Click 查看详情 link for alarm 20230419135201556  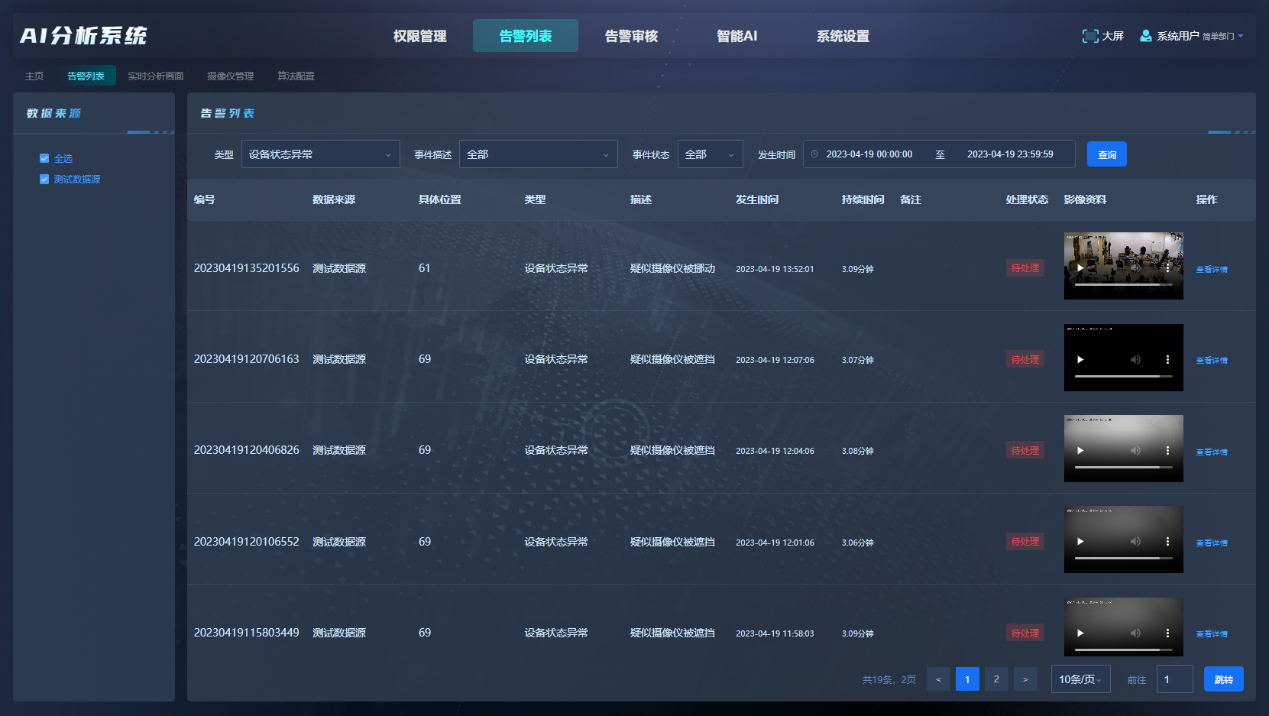[1212, 269]
